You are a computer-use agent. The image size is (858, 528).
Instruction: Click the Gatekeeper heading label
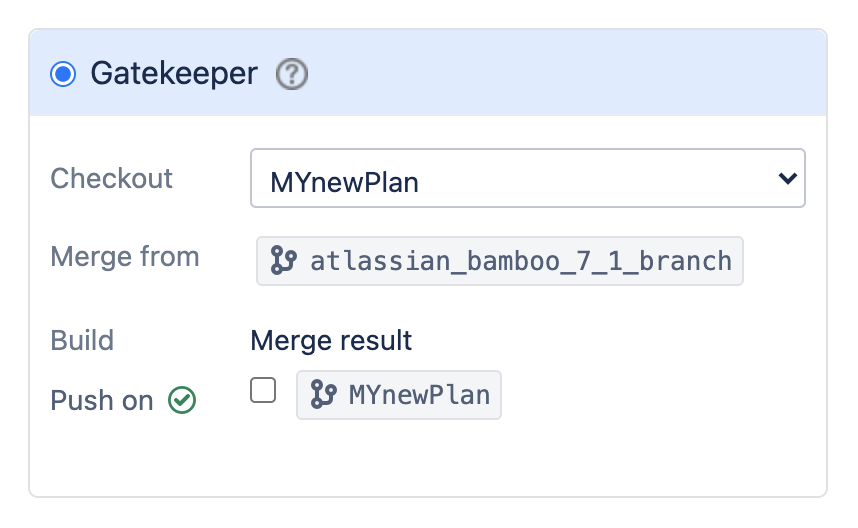pos(174,74)
